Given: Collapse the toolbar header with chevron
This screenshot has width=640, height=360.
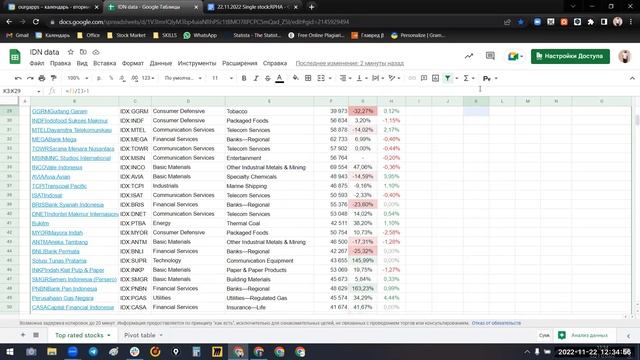Looking at the screenshot, I should click(632, 78).
